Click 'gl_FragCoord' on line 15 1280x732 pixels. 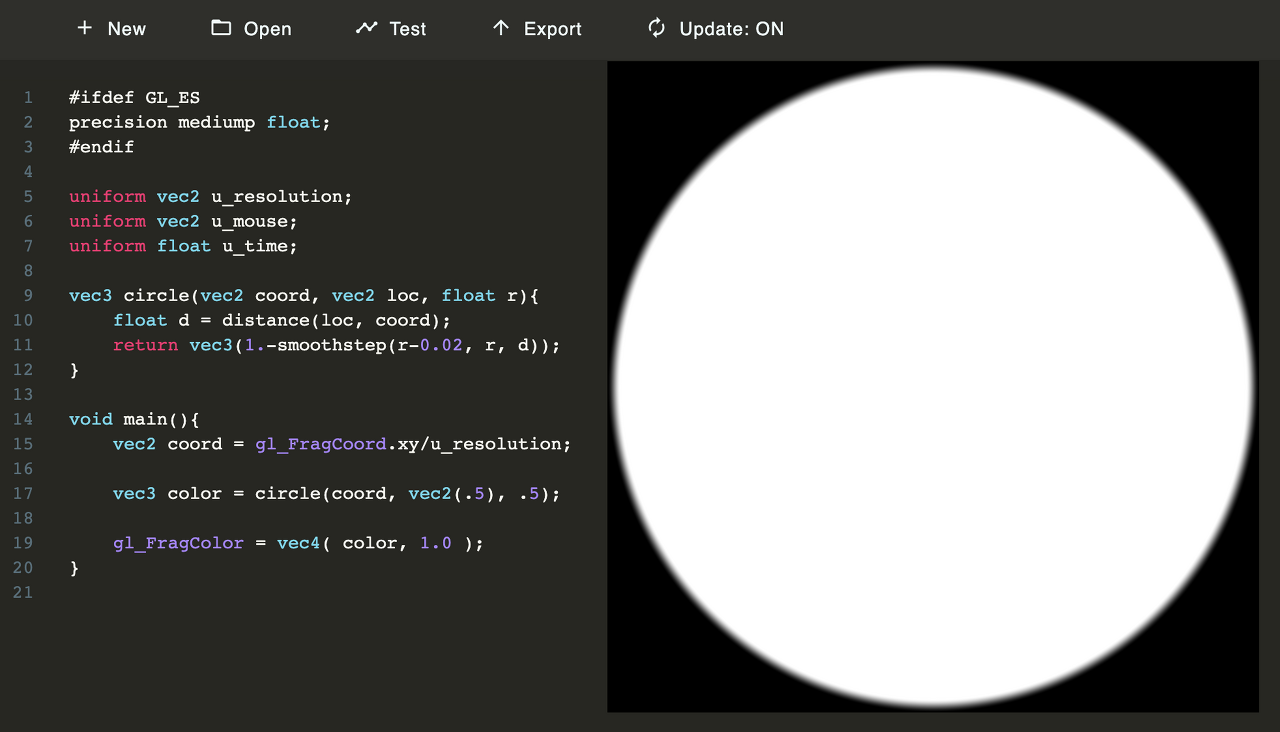[x=321, y=444]
